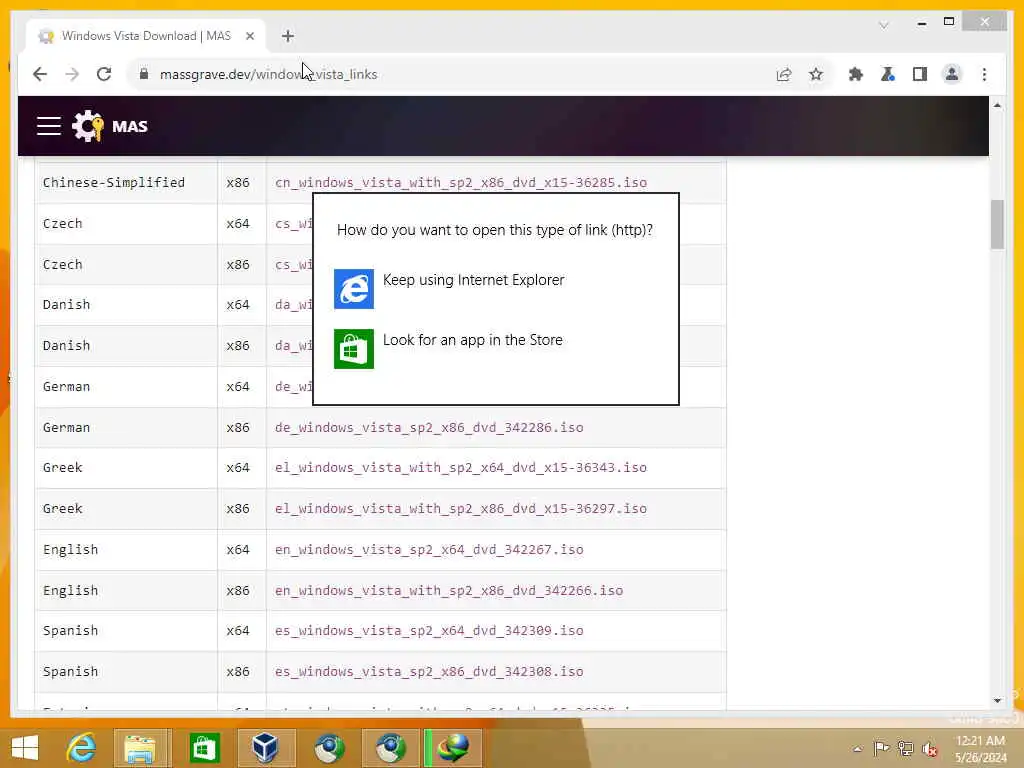Click the MAS gear logo
This screenshot has height=768, width=1024.
(88, 125)
